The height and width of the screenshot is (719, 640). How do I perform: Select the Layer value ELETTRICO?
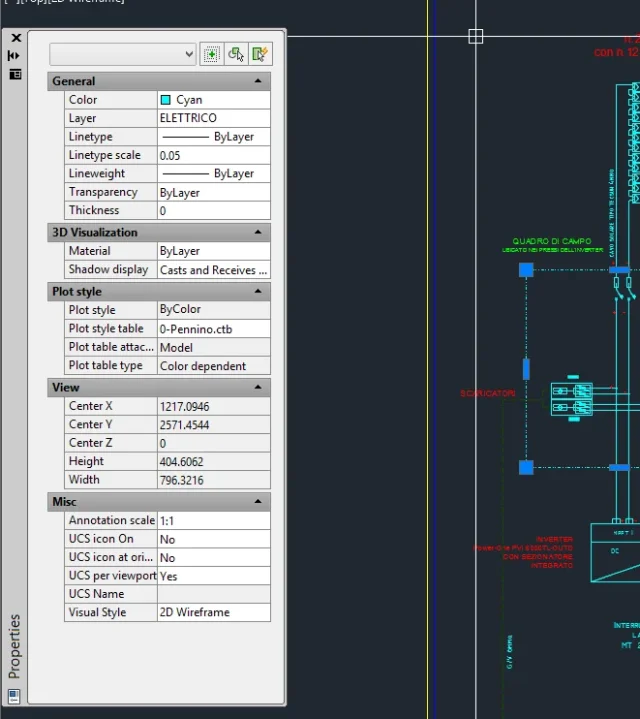coord(214,118)
